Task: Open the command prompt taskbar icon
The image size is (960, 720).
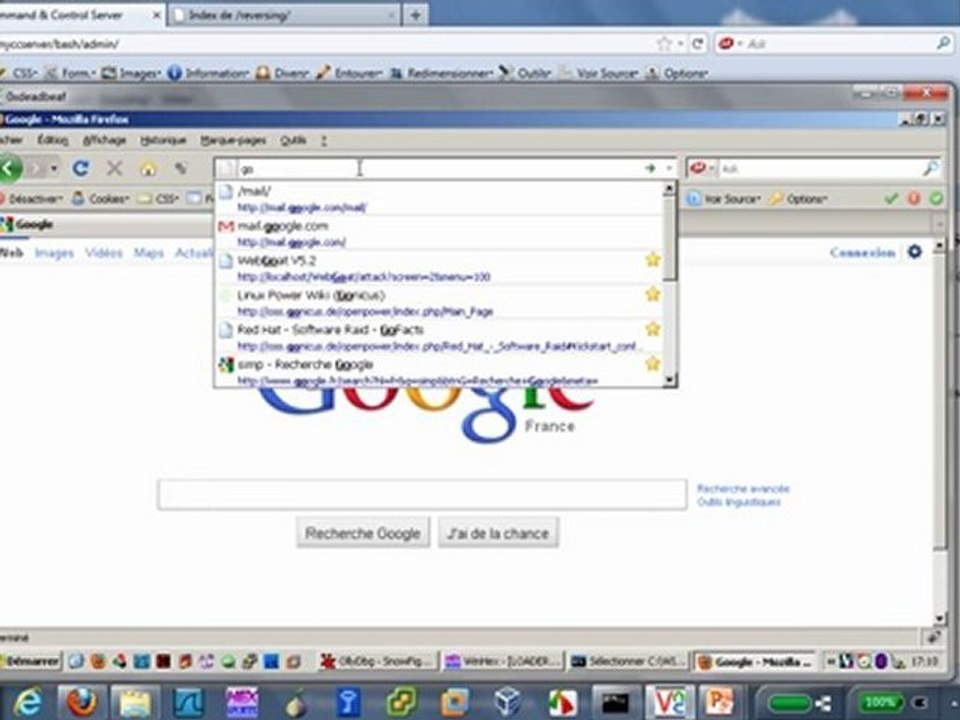Action: pos(615,702)
